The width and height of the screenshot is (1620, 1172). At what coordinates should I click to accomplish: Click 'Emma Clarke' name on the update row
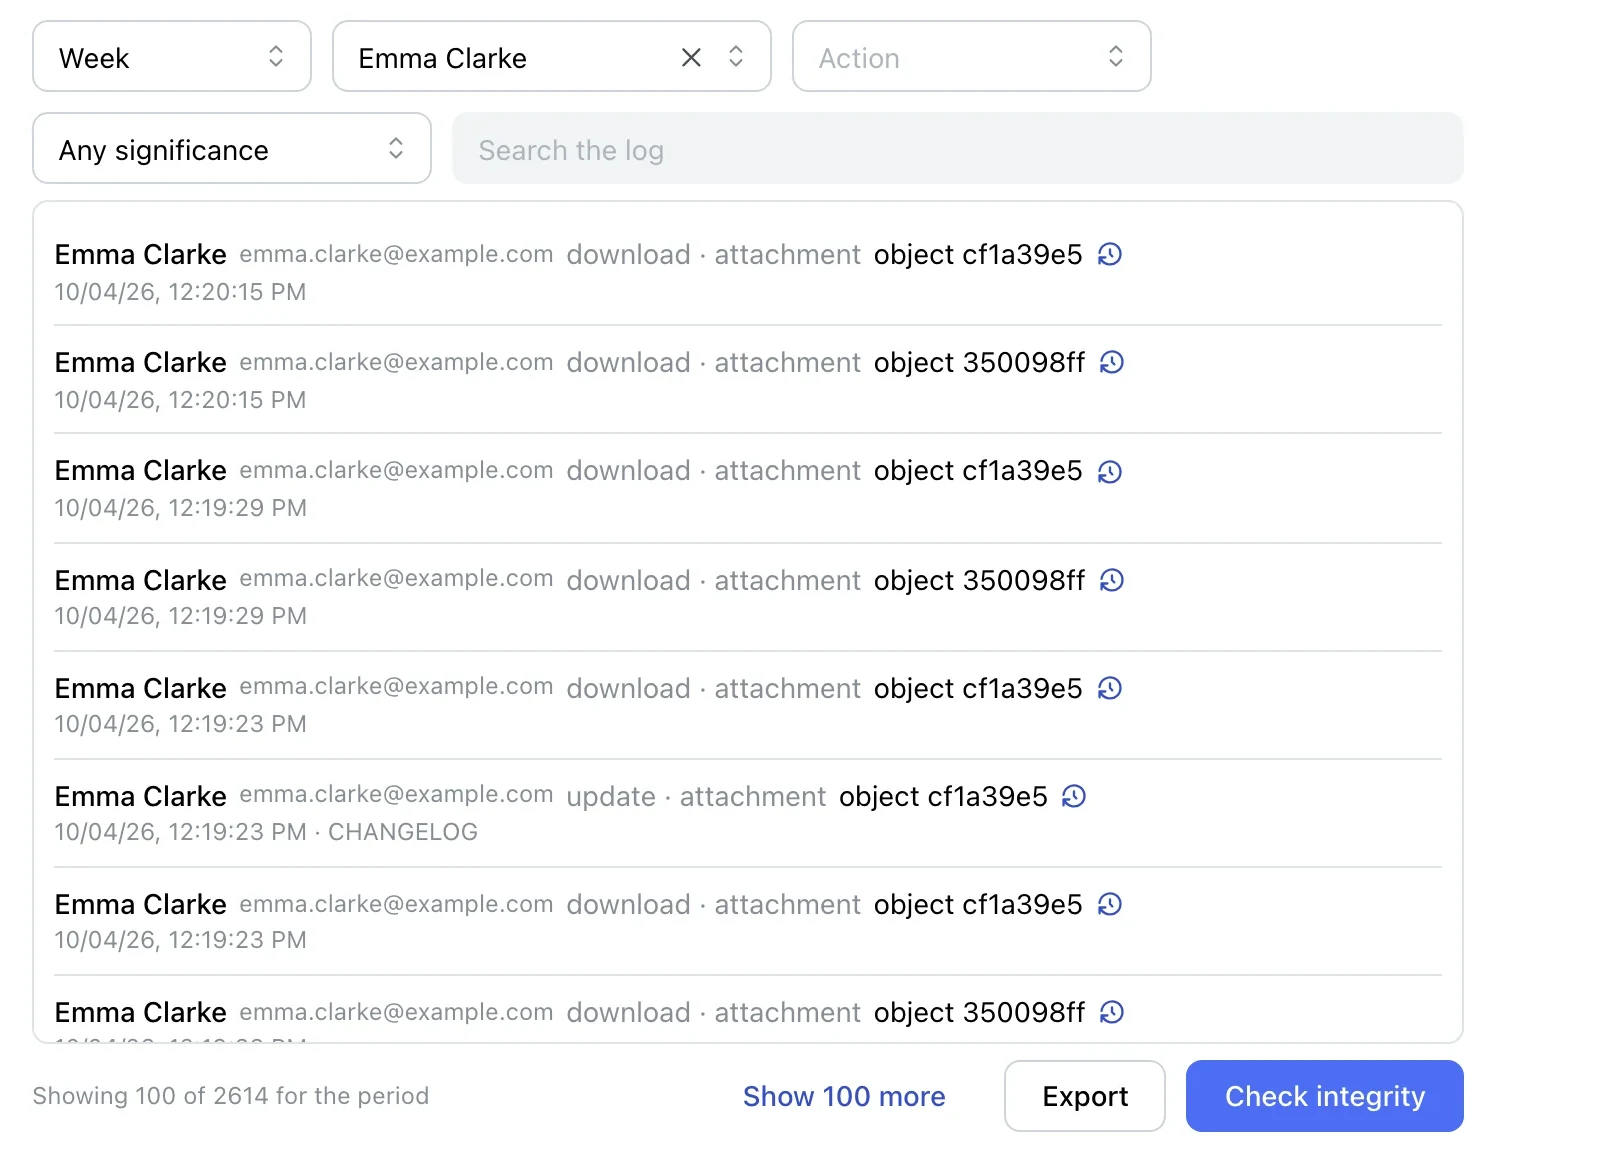[x=141, y=797]
